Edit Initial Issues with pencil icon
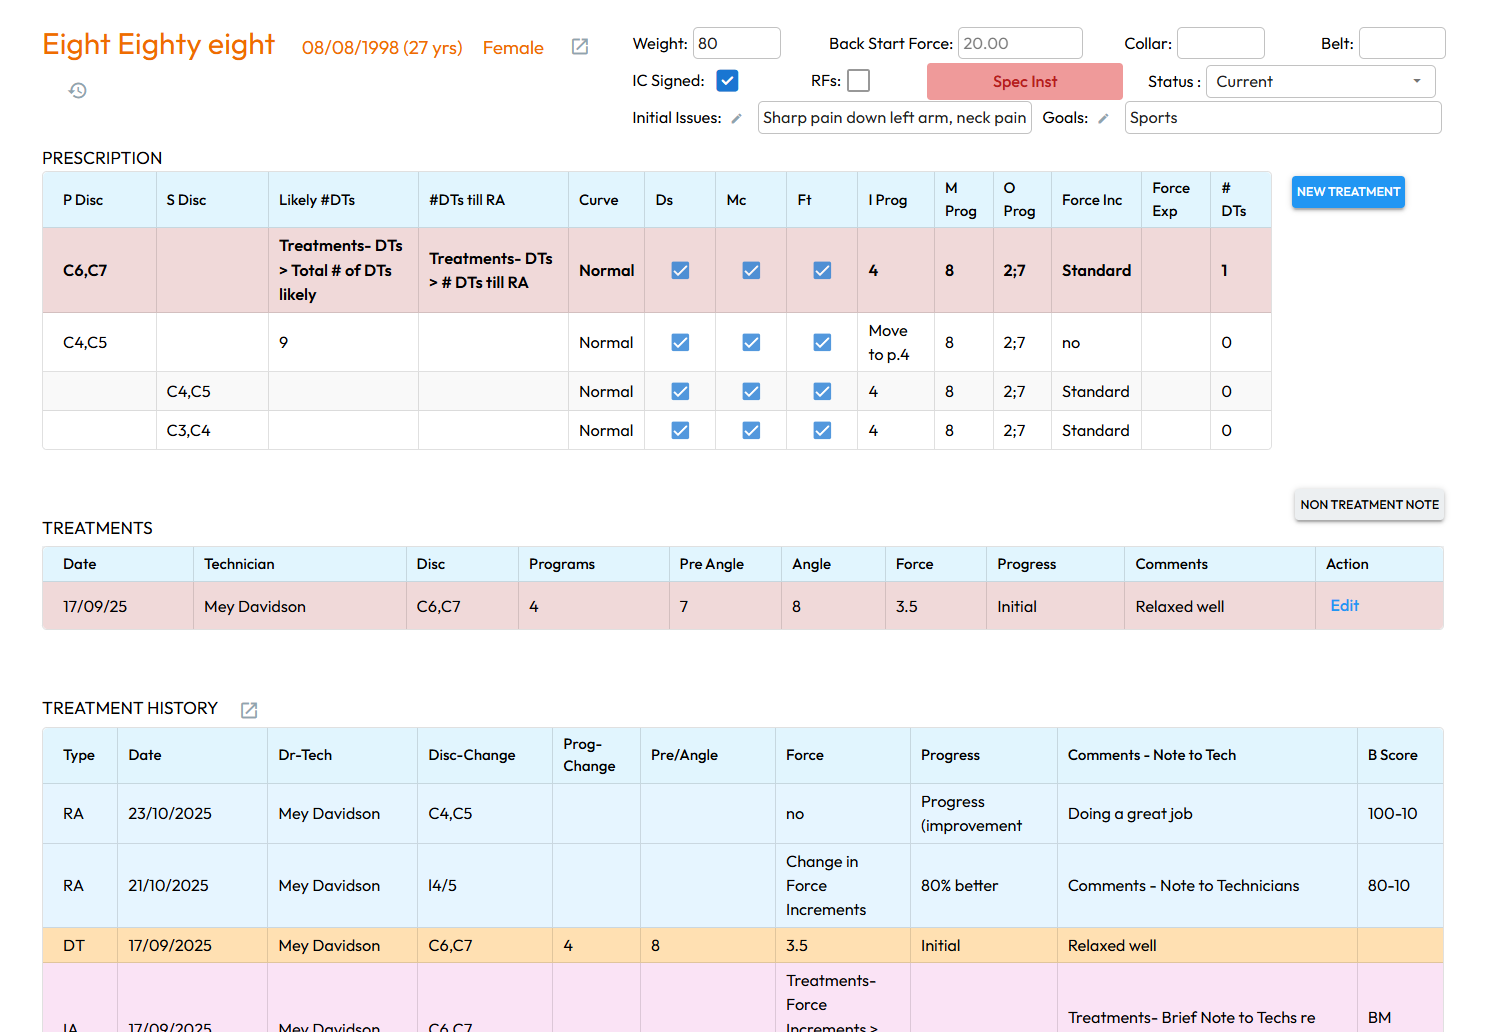Screen dimensions: 1494x1032 [x=737, y=118]
